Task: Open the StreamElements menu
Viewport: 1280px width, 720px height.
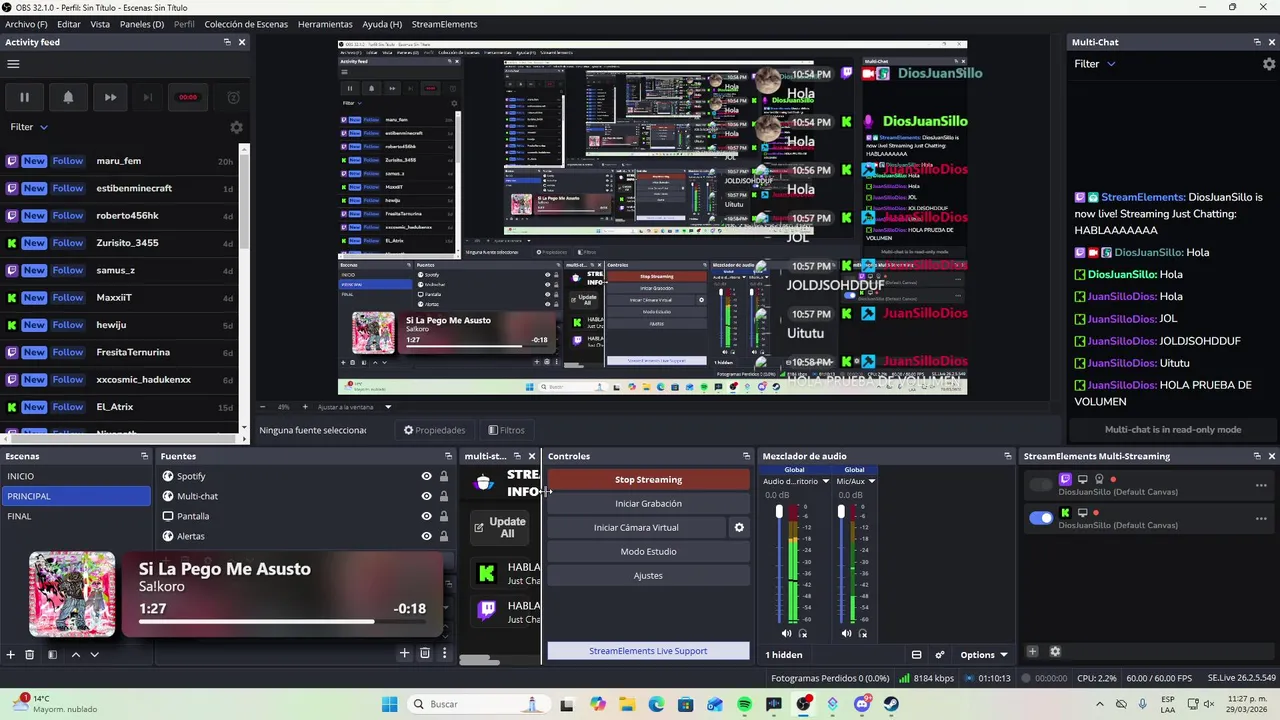Action: [444, 24]
